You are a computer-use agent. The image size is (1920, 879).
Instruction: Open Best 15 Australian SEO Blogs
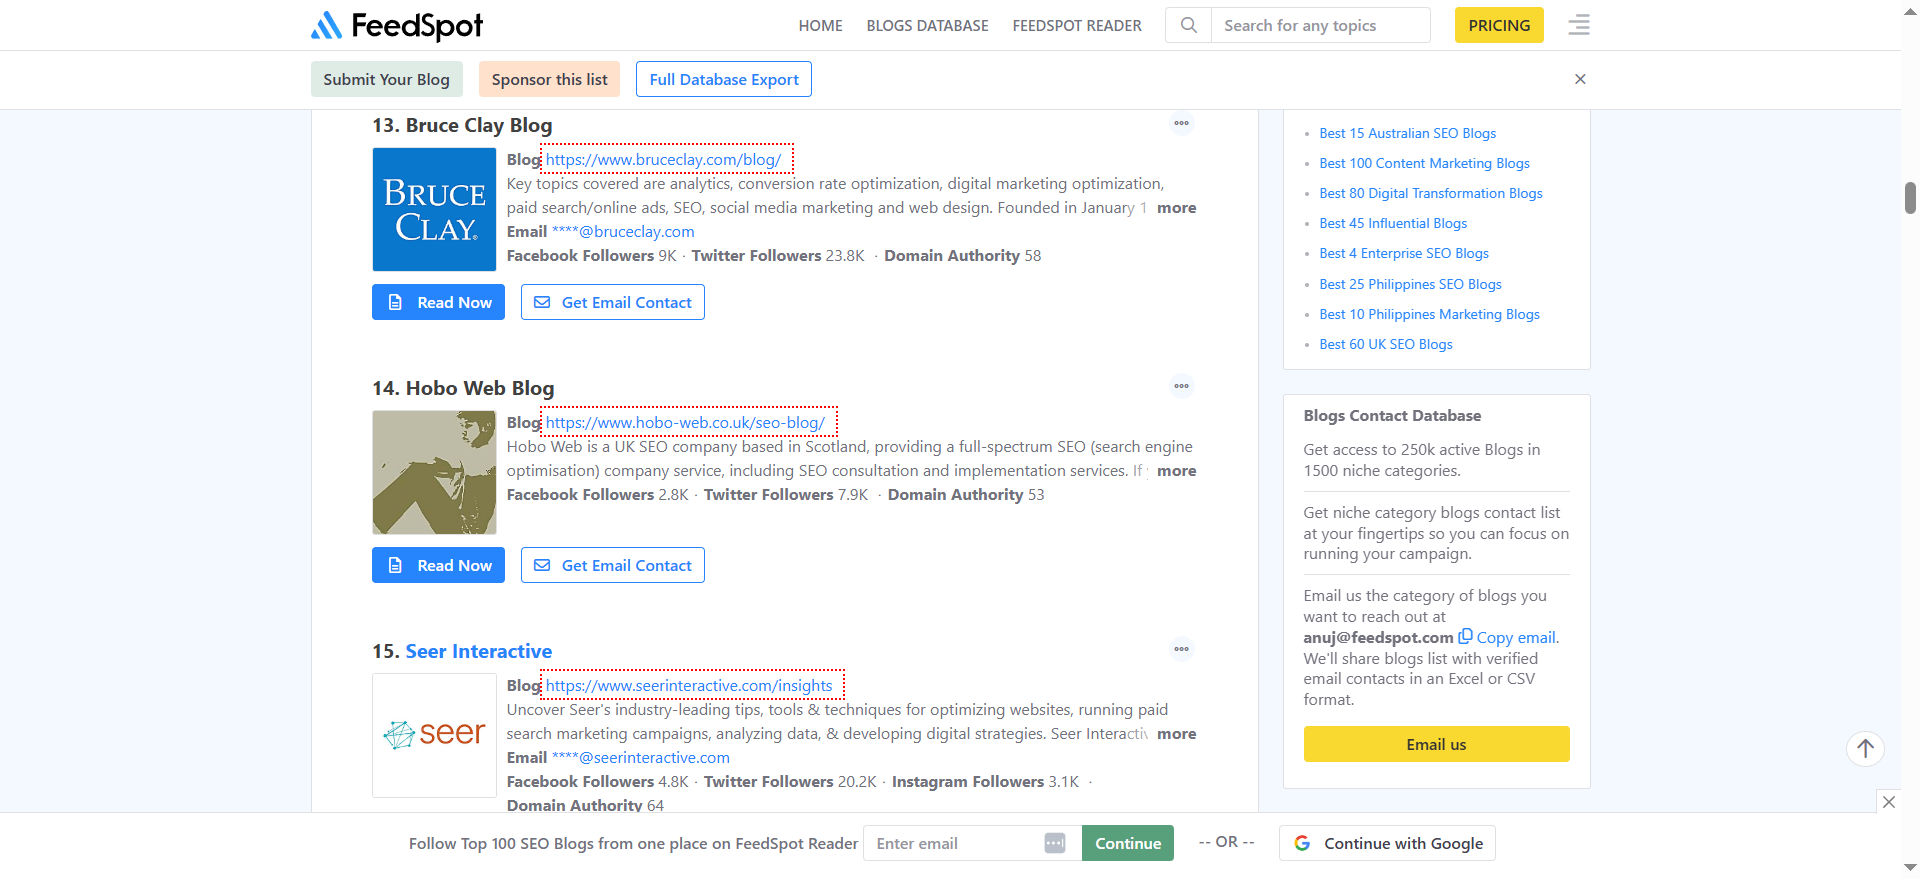(1407, 133)
